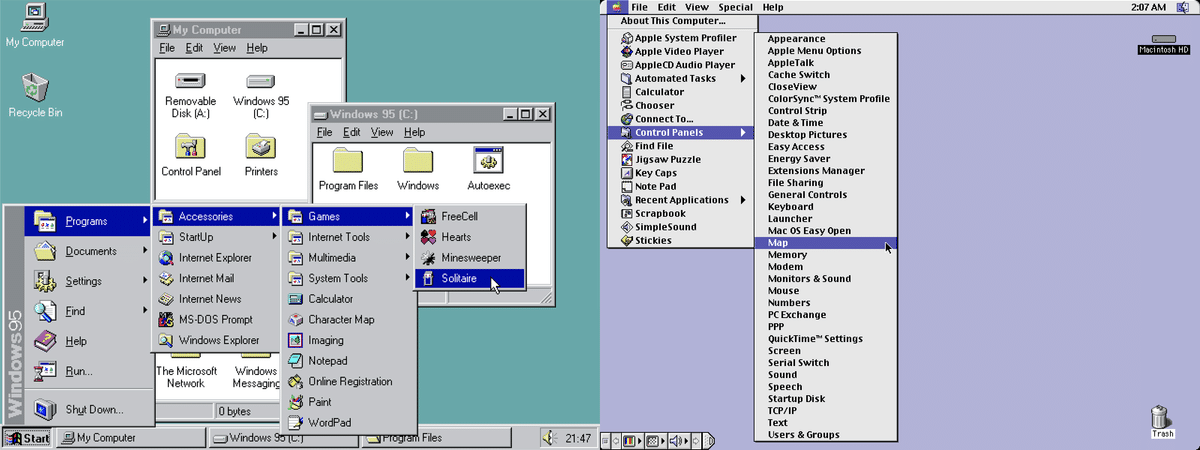Viewport: 1200px width, 450px height.
Task: Launch Minesweeper from the Games menu
Action: 469,258
